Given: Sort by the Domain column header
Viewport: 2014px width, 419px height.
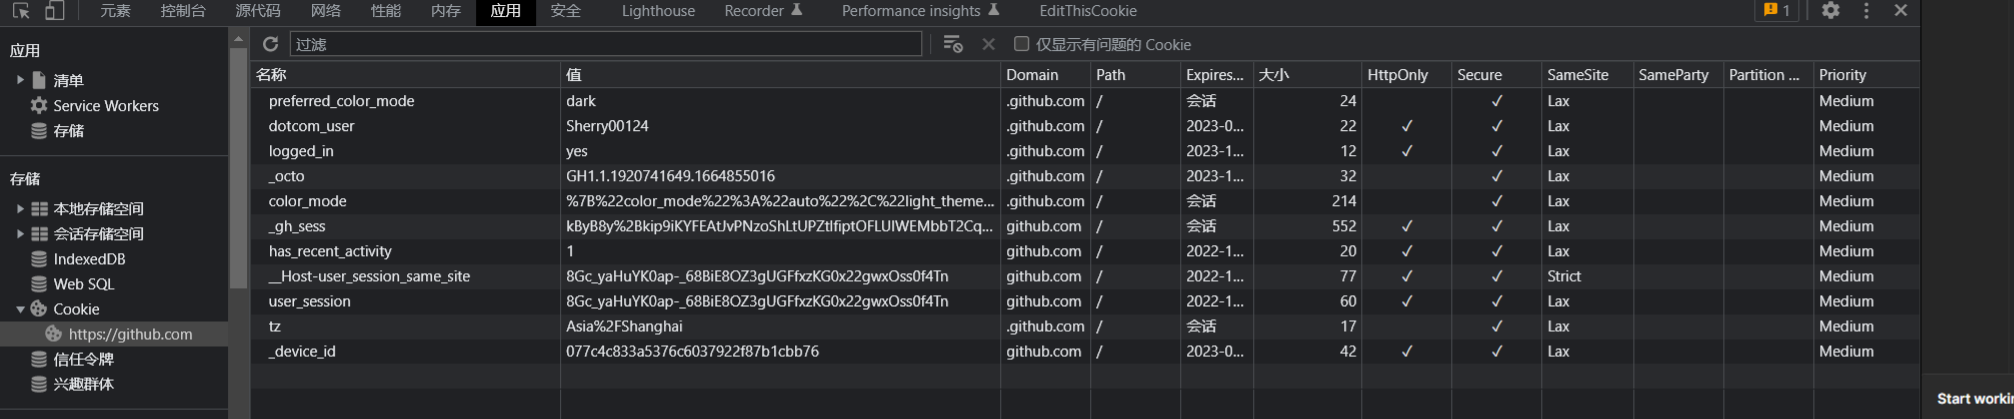Looking at the screenshot, I should (x=1045, y=74).
